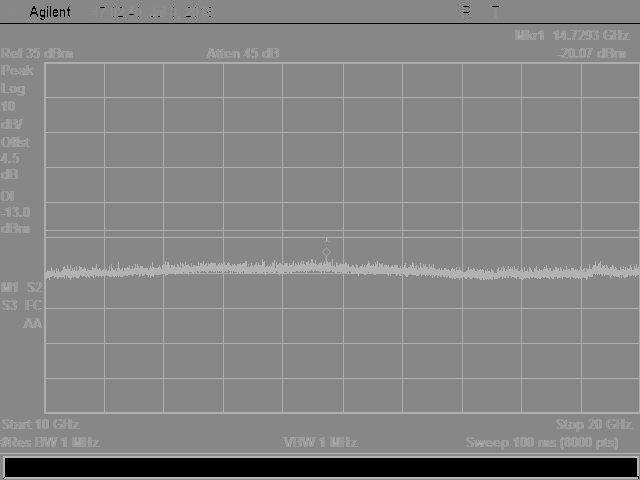The width and height of the screenshot is (640, 480).
Task: Select the -13.0 display line value
Action: [x=16, y=212]
